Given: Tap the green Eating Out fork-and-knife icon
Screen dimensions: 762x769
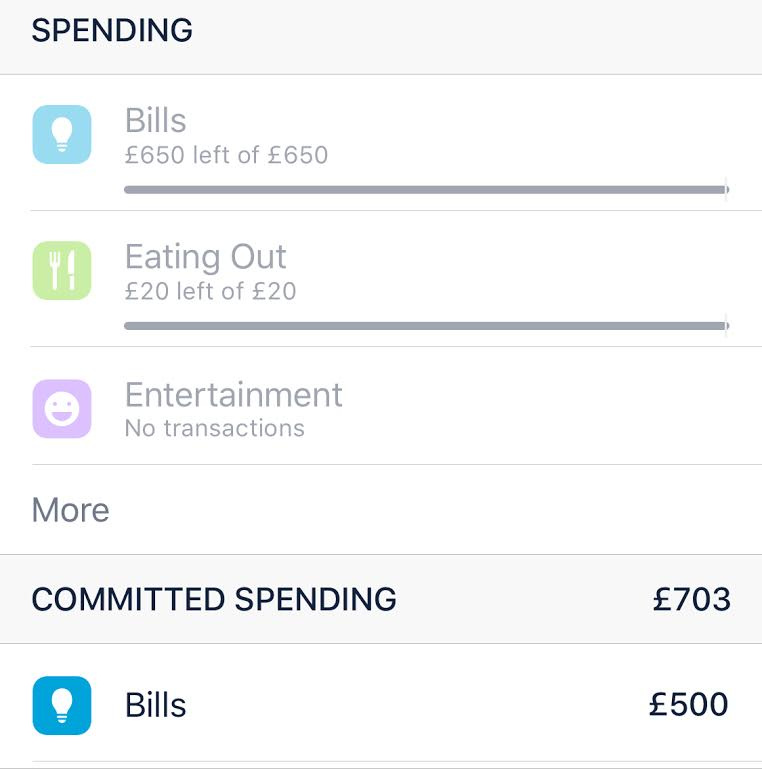Looking at the screenshot, I should (61, 271).
